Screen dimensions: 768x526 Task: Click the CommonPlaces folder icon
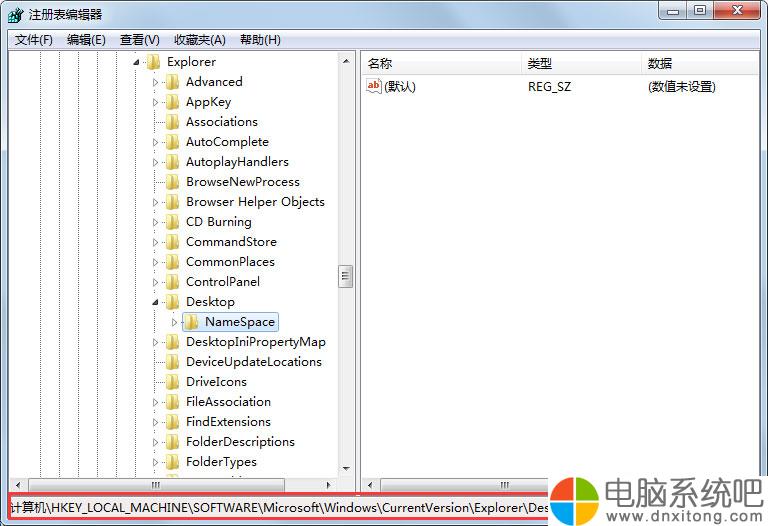pyautogui.click(x=172, y=262)
